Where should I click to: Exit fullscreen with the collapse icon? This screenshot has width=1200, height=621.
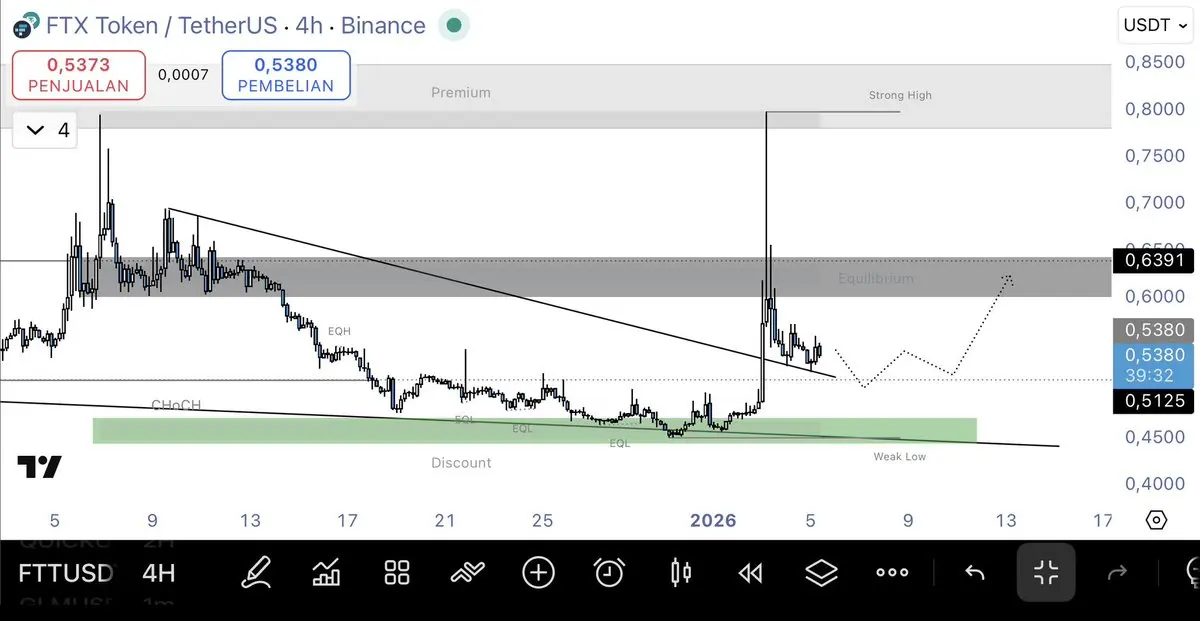pyautogui.click(x=1046, y=572)
